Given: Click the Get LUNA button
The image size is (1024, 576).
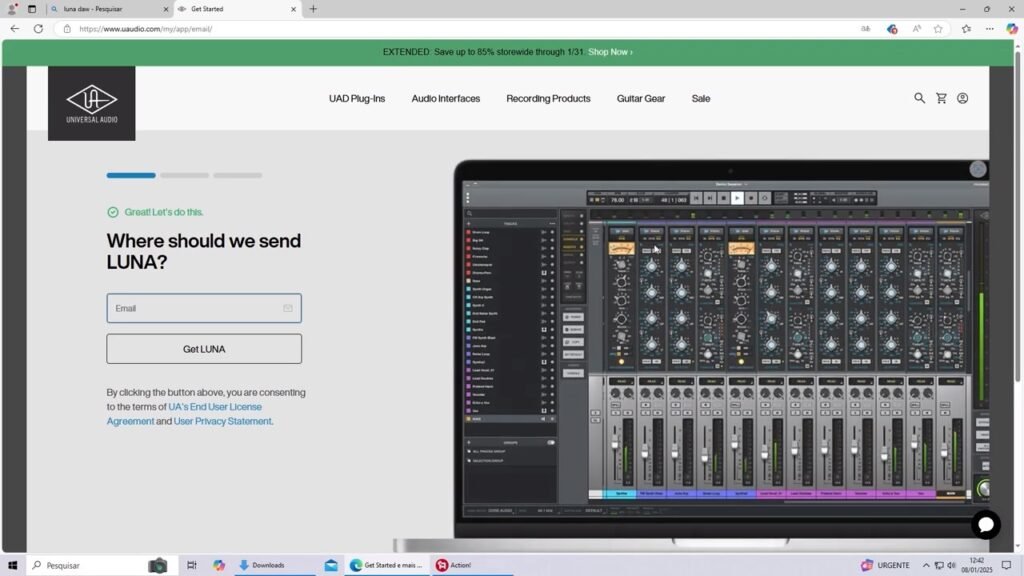Looking at the screenshot, I should [204, 349].
